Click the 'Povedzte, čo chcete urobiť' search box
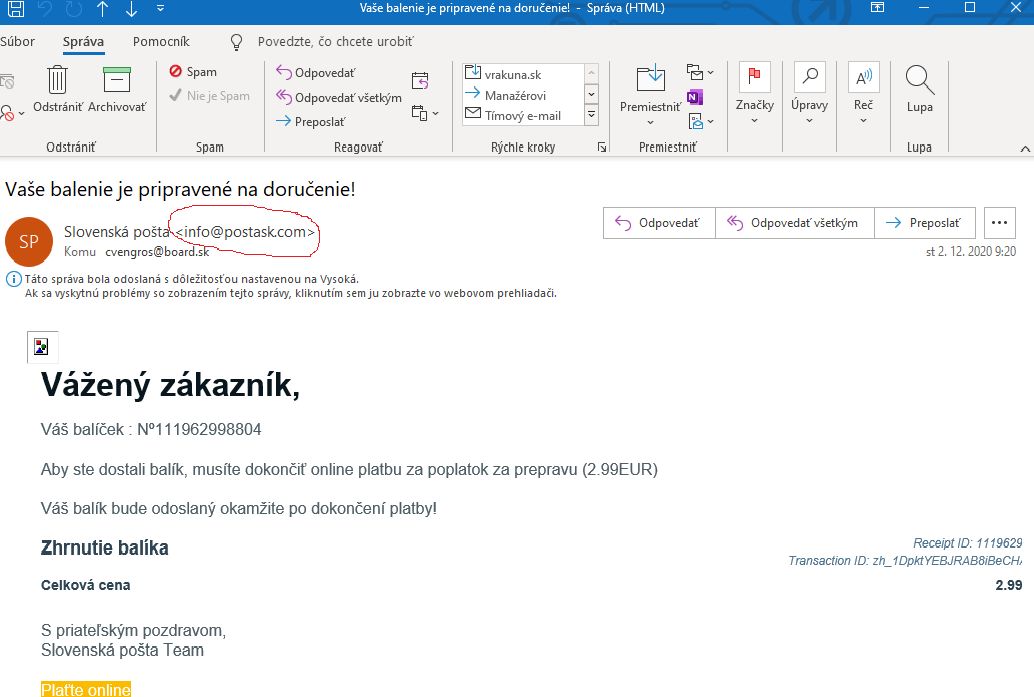 336,42
